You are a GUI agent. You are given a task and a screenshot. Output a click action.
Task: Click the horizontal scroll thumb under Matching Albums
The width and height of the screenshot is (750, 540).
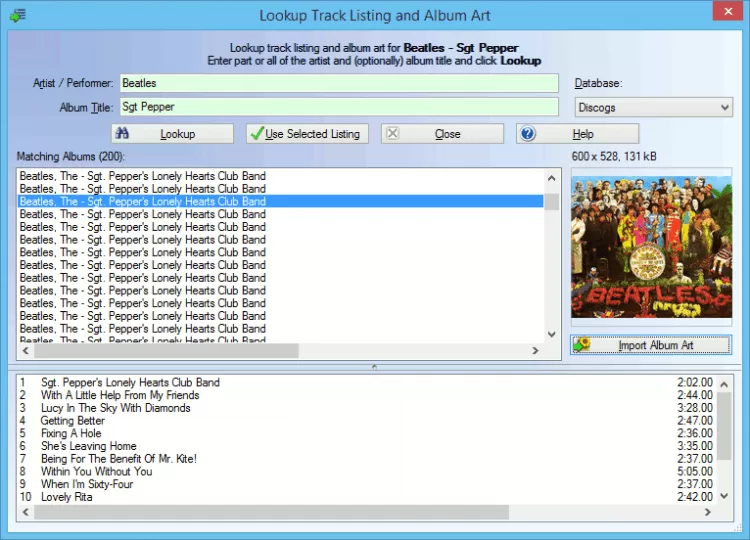point(166,351)
